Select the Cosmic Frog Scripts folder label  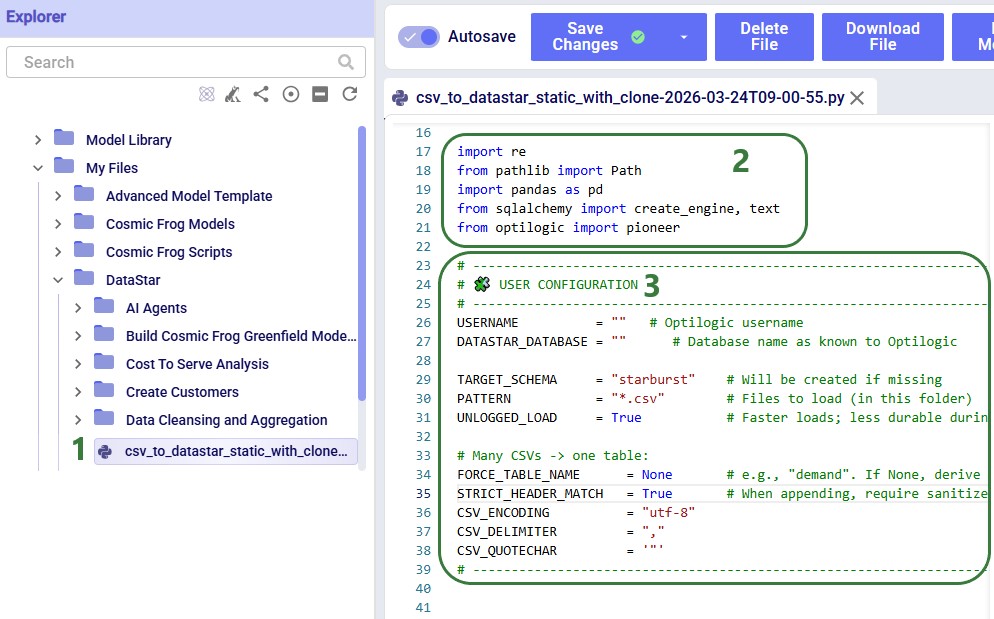169,252
